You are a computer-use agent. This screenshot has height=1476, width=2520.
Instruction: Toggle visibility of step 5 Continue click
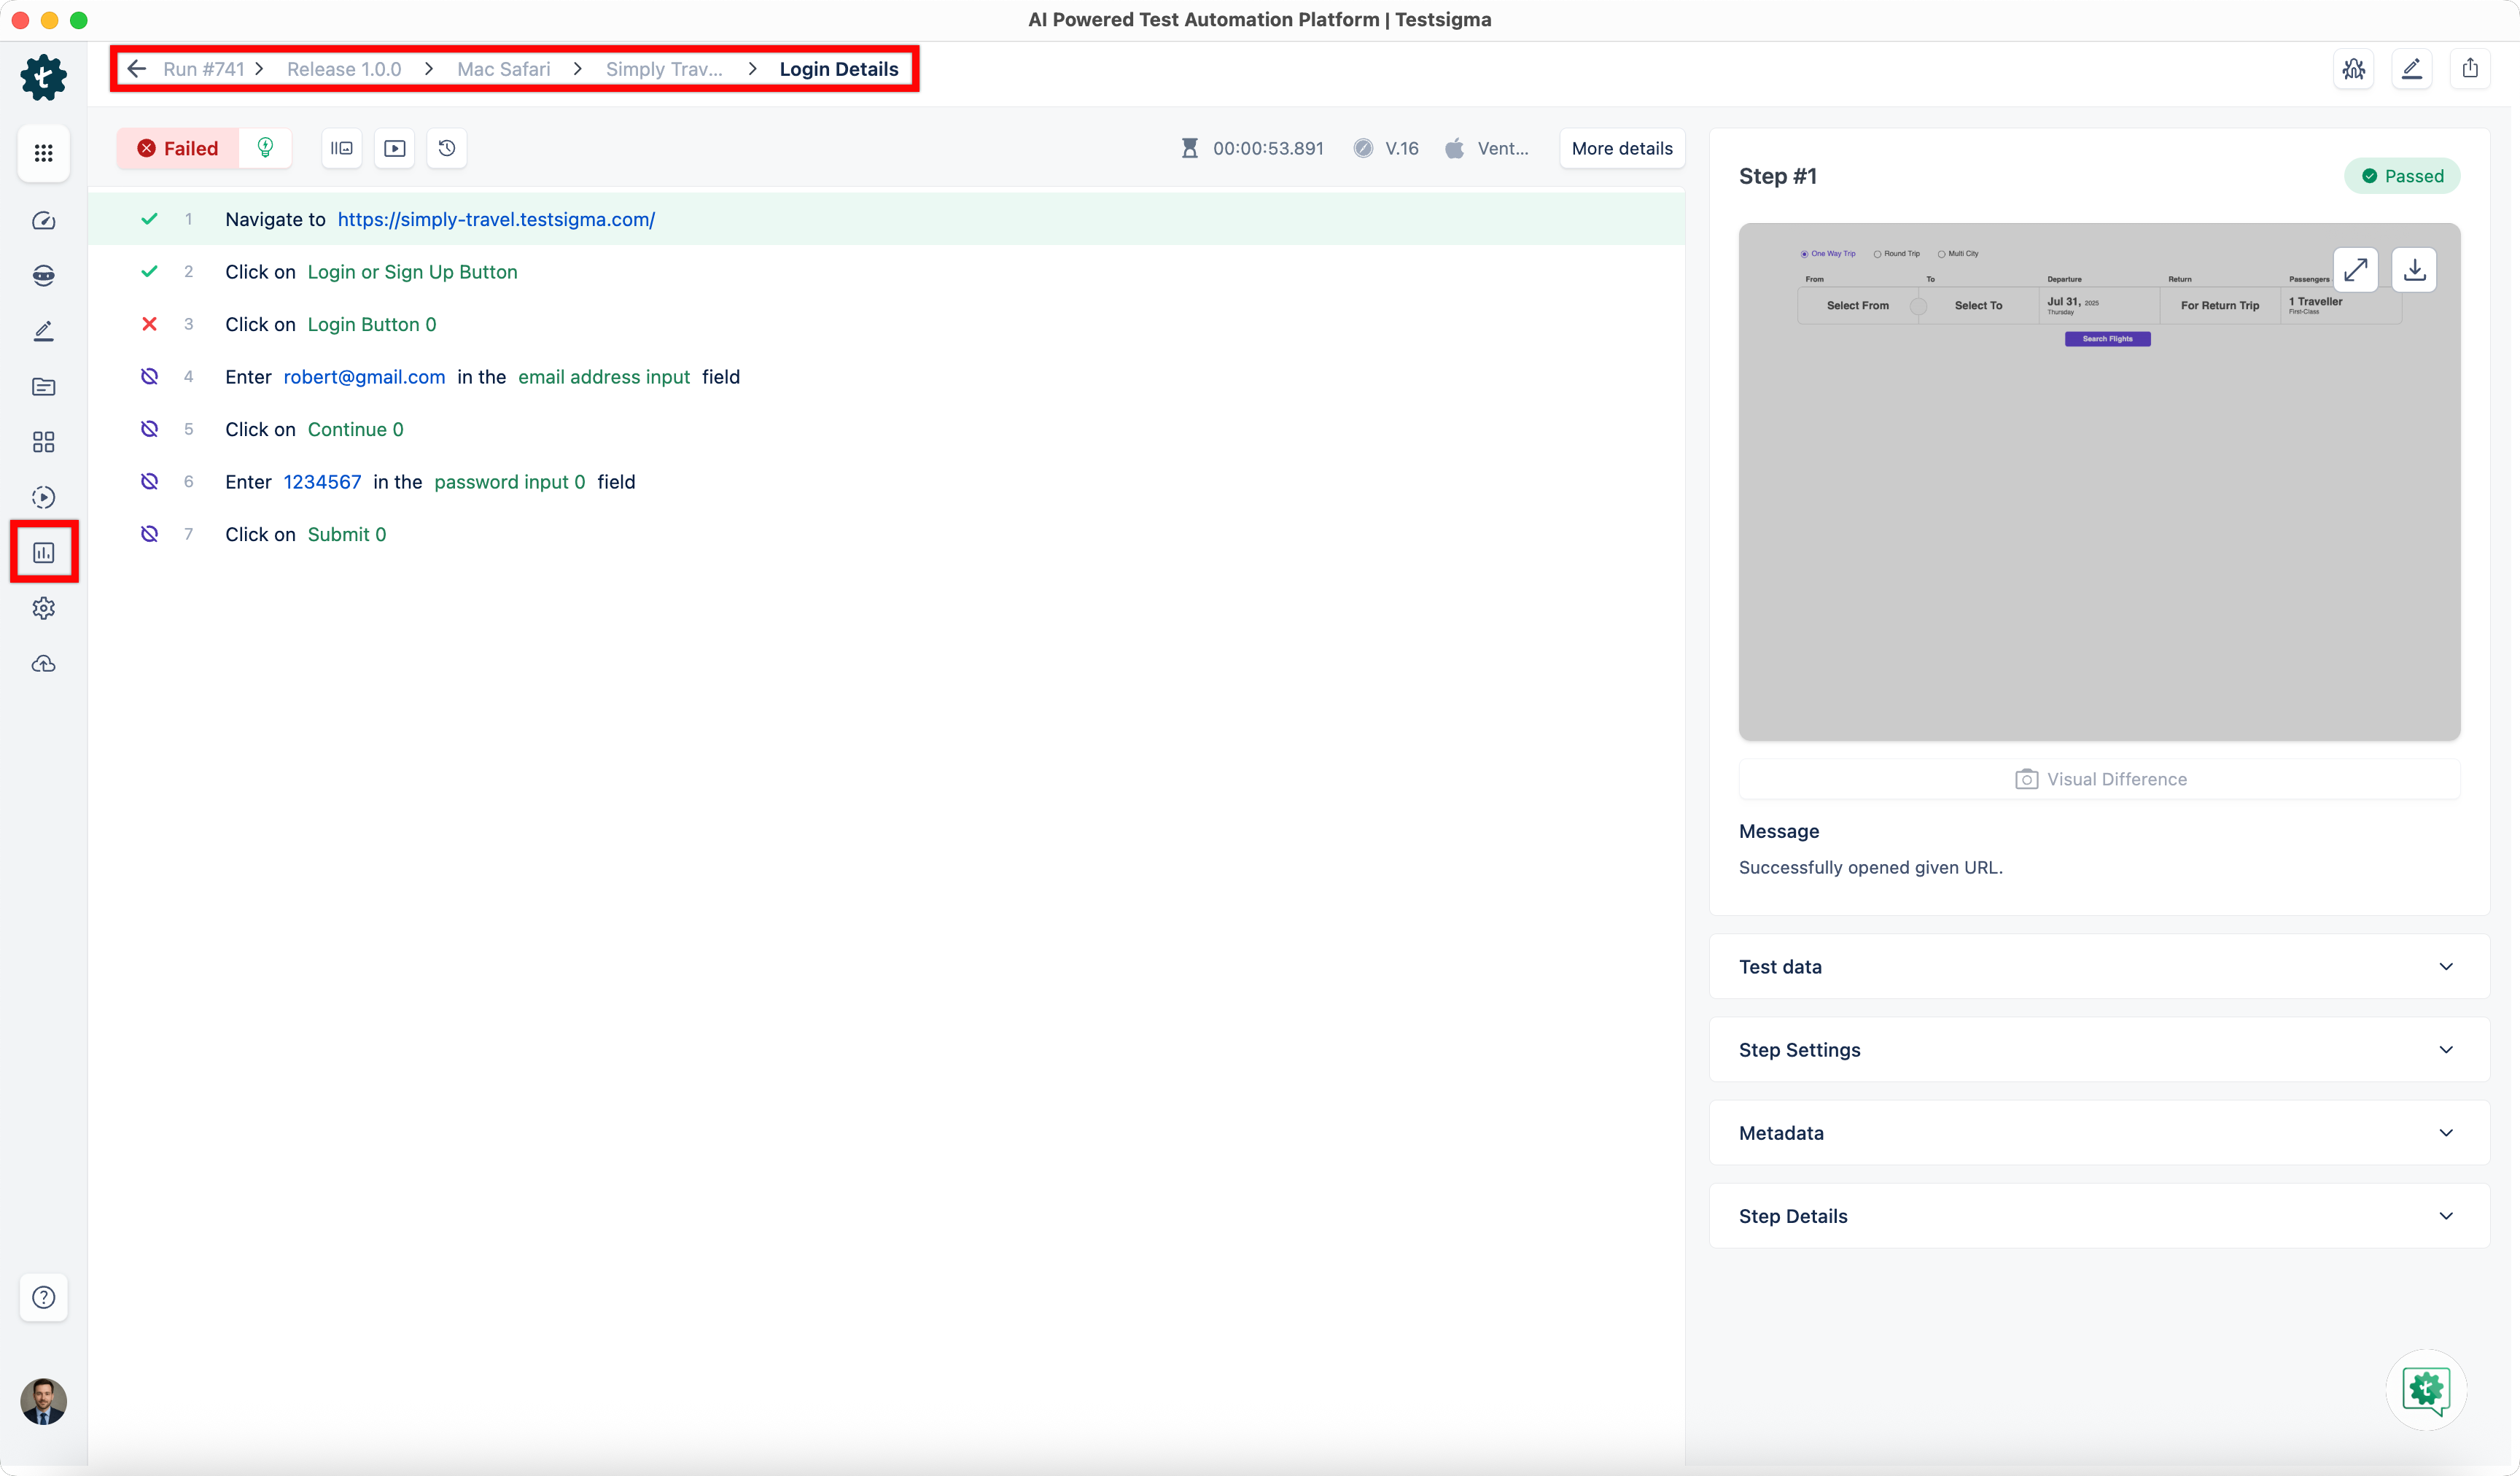coord(149,428)
